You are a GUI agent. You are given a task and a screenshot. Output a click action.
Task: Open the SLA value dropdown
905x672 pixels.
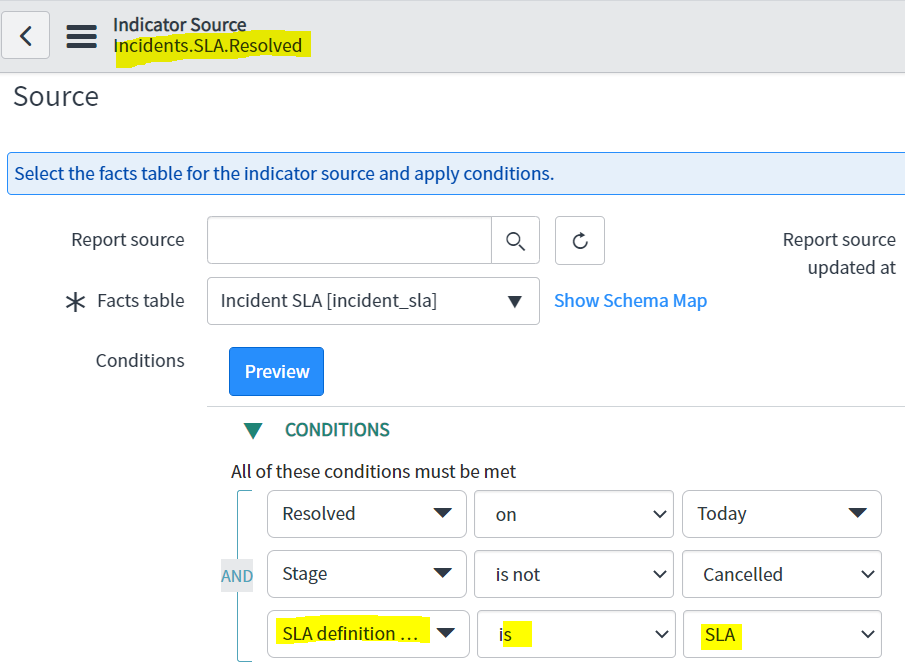[783, 634]
